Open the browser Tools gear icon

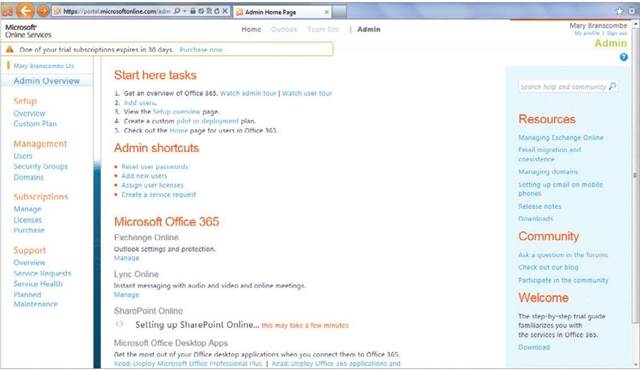pyautogui.click(x=633, y=11)
